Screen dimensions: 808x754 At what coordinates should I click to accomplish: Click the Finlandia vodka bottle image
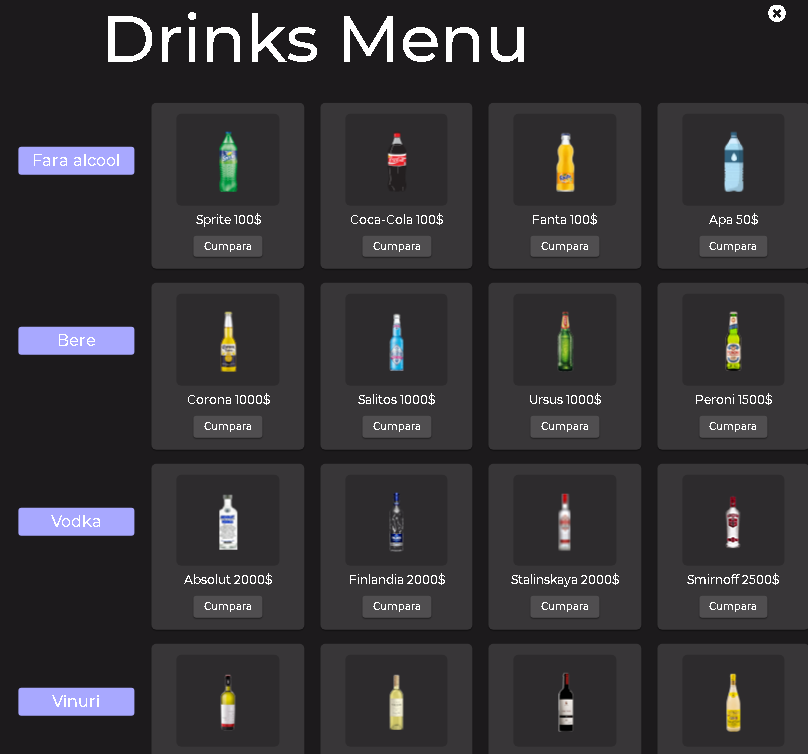[x=396, y=521]
